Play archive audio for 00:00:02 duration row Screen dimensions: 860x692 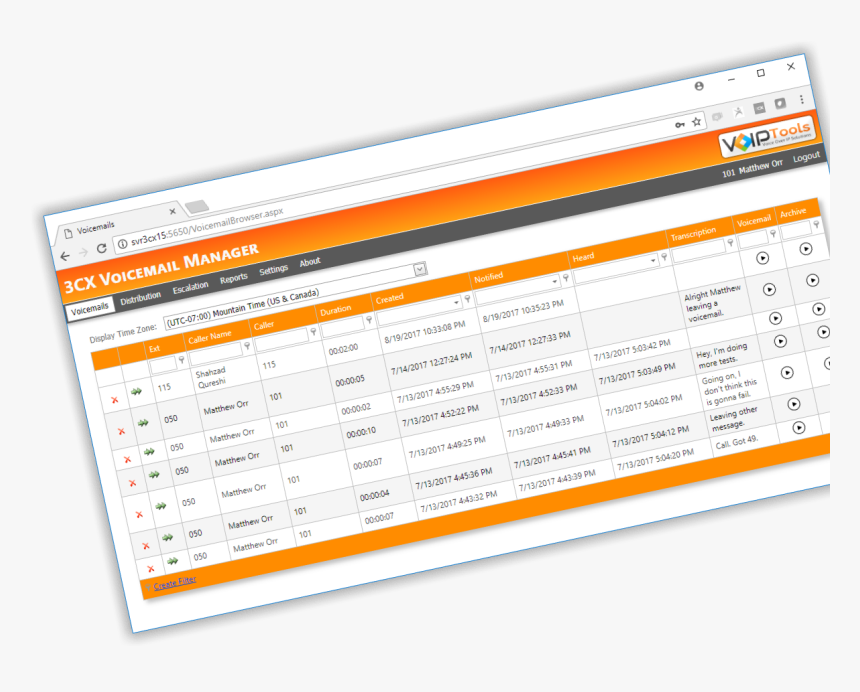point(818,309)
